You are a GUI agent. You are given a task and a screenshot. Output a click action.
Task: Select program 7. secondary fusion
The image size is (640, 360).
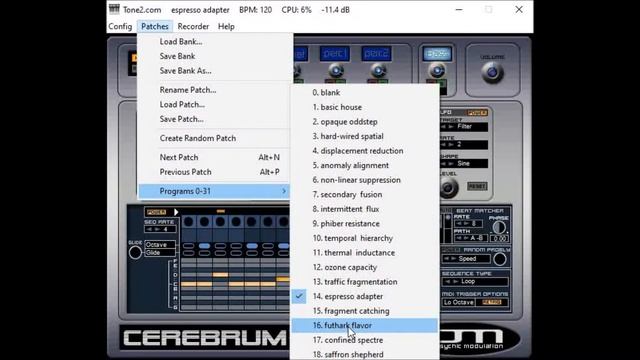point(365,195)
